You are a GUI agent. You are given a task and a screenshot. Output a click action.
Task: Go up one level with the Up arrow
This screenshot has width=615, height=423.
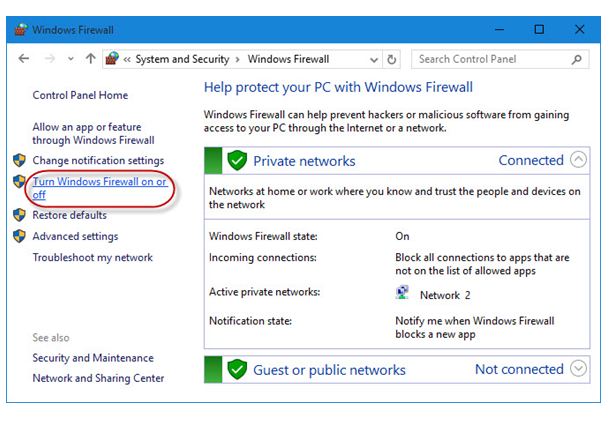pyautogui.click(x=91, y=59)
